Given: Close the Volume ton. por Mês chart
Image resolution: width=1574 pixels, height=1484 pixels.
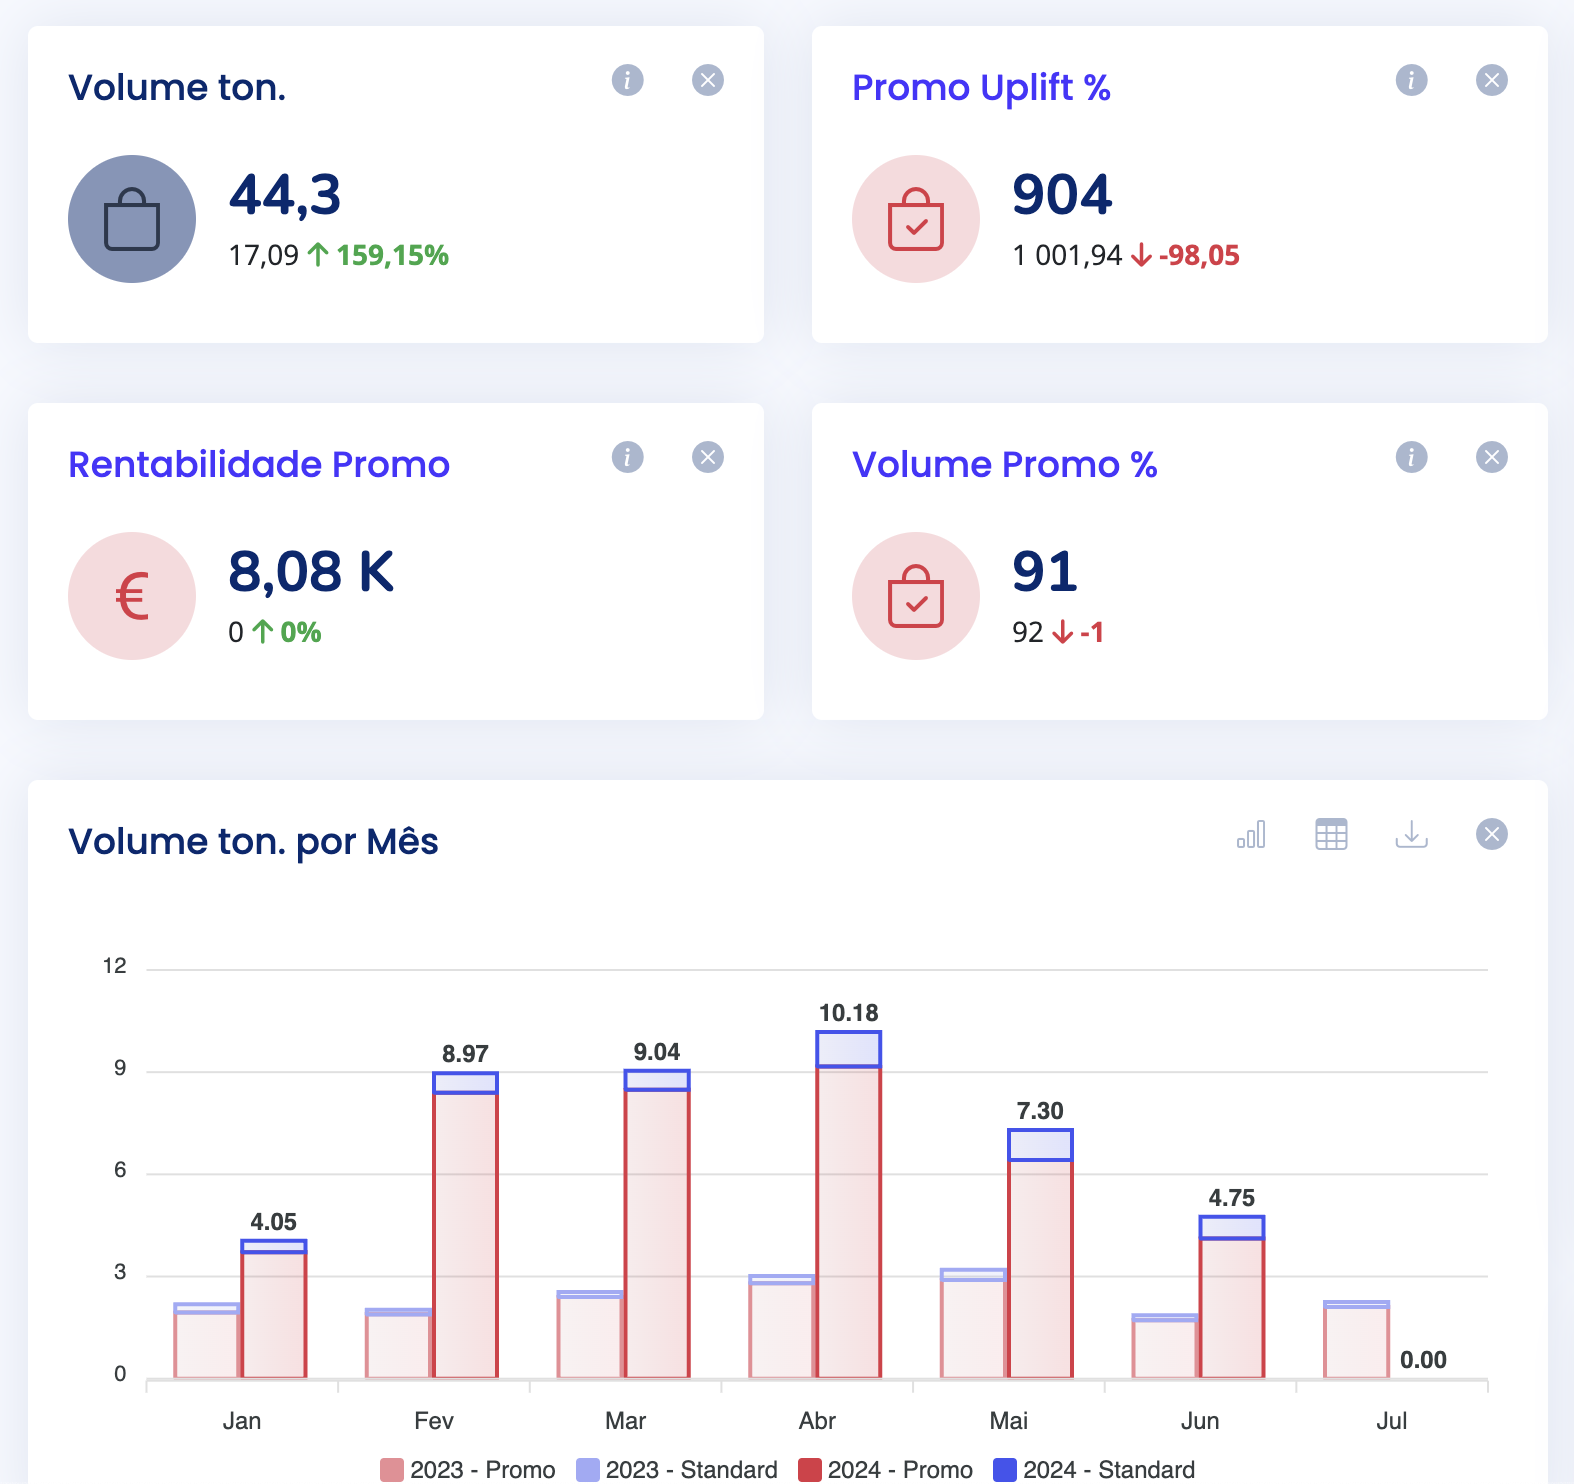Looking at the screenshot, I should coord(1492,834).
